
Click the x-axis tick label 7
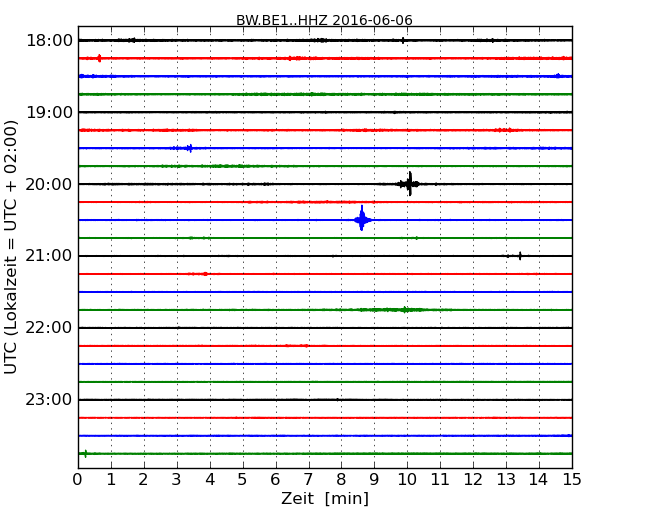pos(308,480)
